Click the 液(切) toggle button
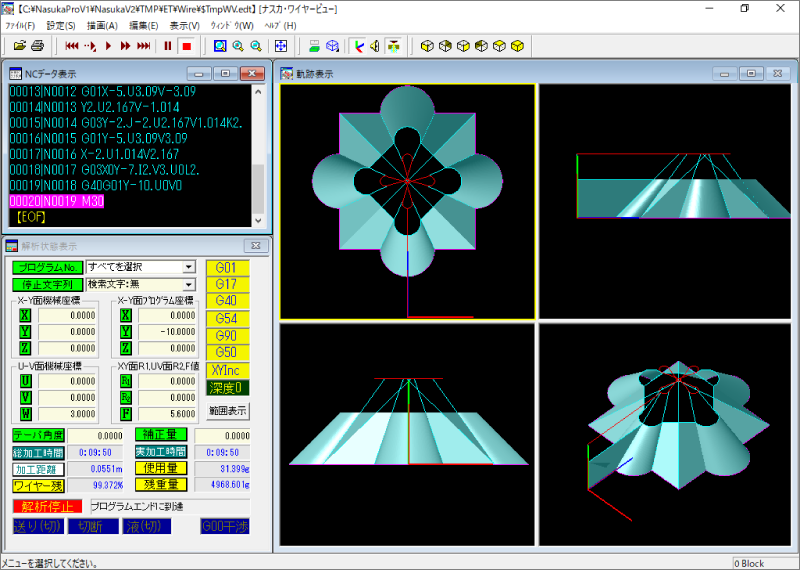 coord(147,526)
